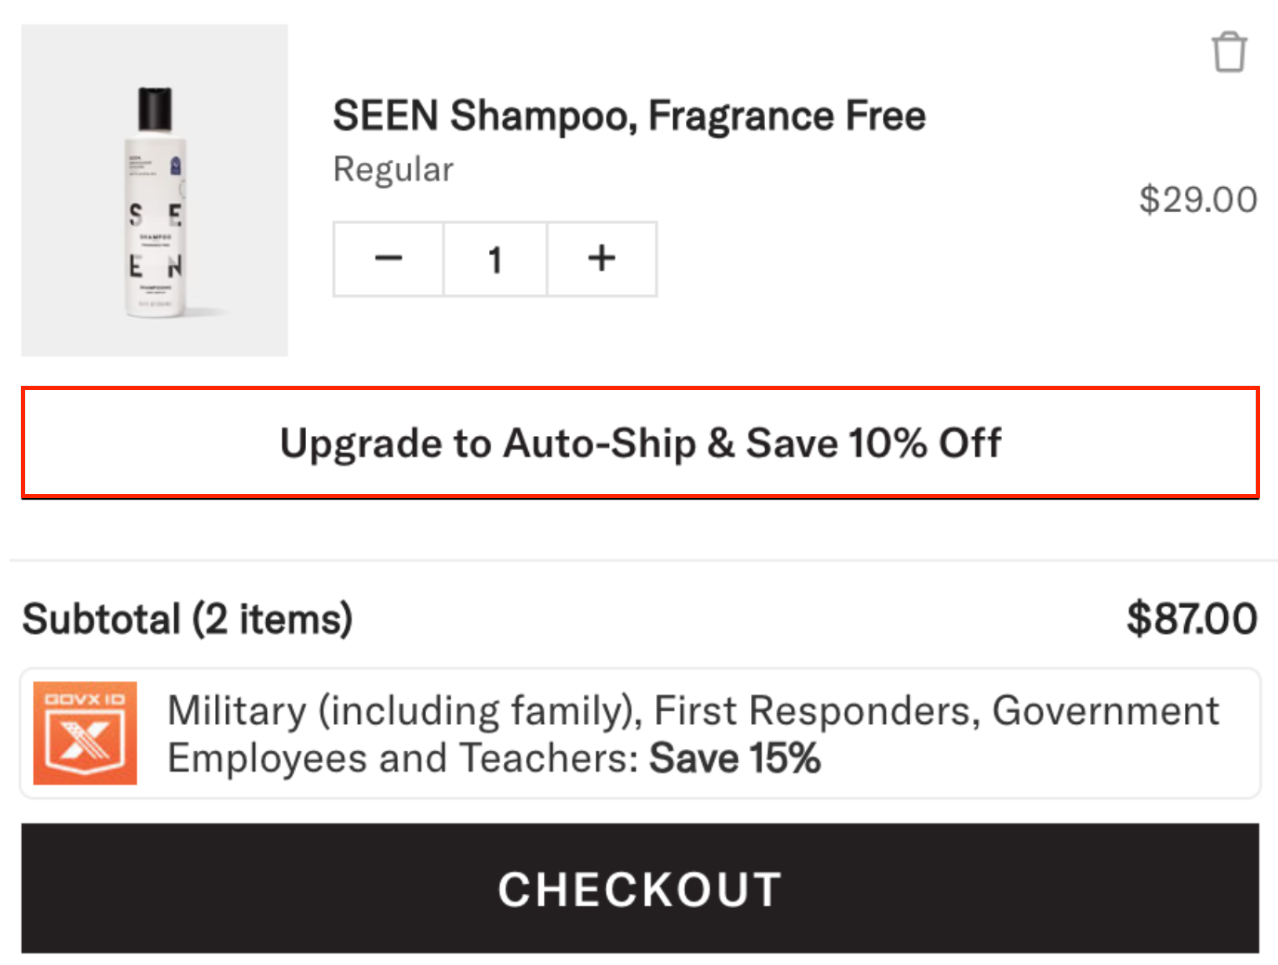Delete the SEEN Shampoo from cart
The height and width of the screenshot is (965, 1278).
(x=1229, y=52)
